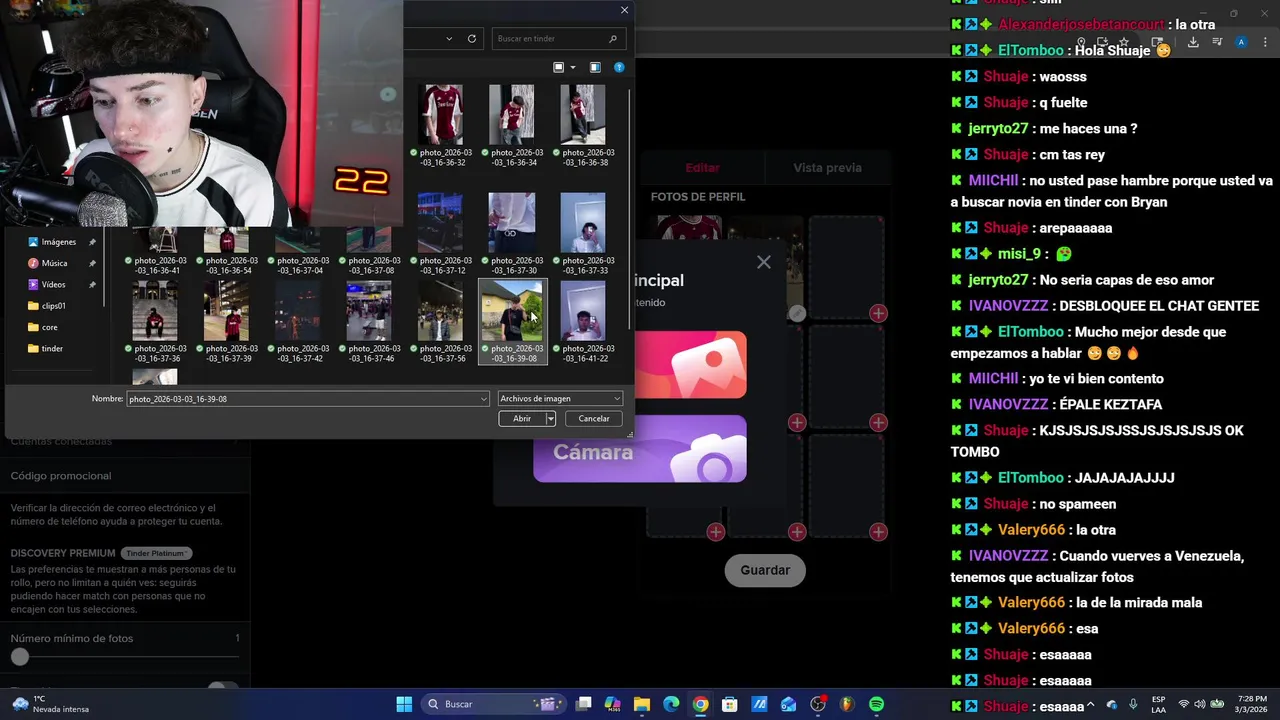
Task: Open OBS Studio from the taskbar
Action: coord(818,704)
